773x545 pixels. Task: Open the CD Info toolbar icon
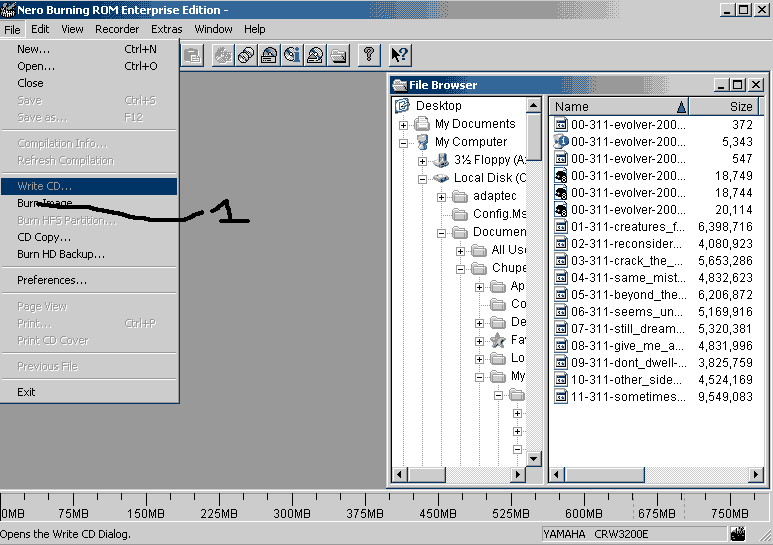pyautogui.click(x=292, y=55)
